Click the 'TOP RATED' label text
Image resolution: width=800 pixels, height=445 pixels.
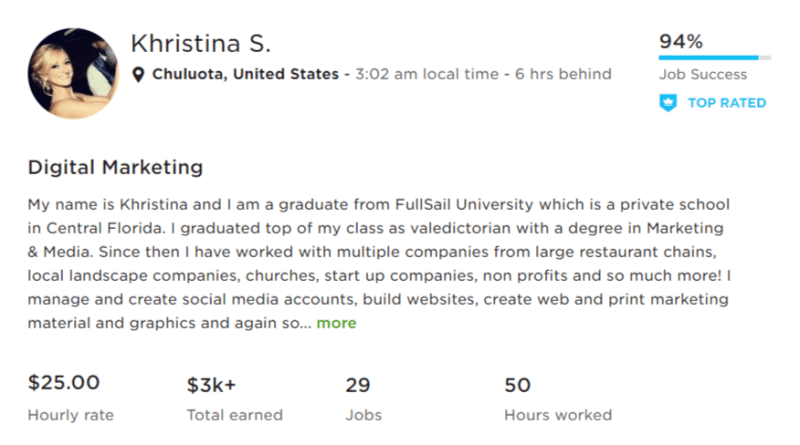coord(727,103)
